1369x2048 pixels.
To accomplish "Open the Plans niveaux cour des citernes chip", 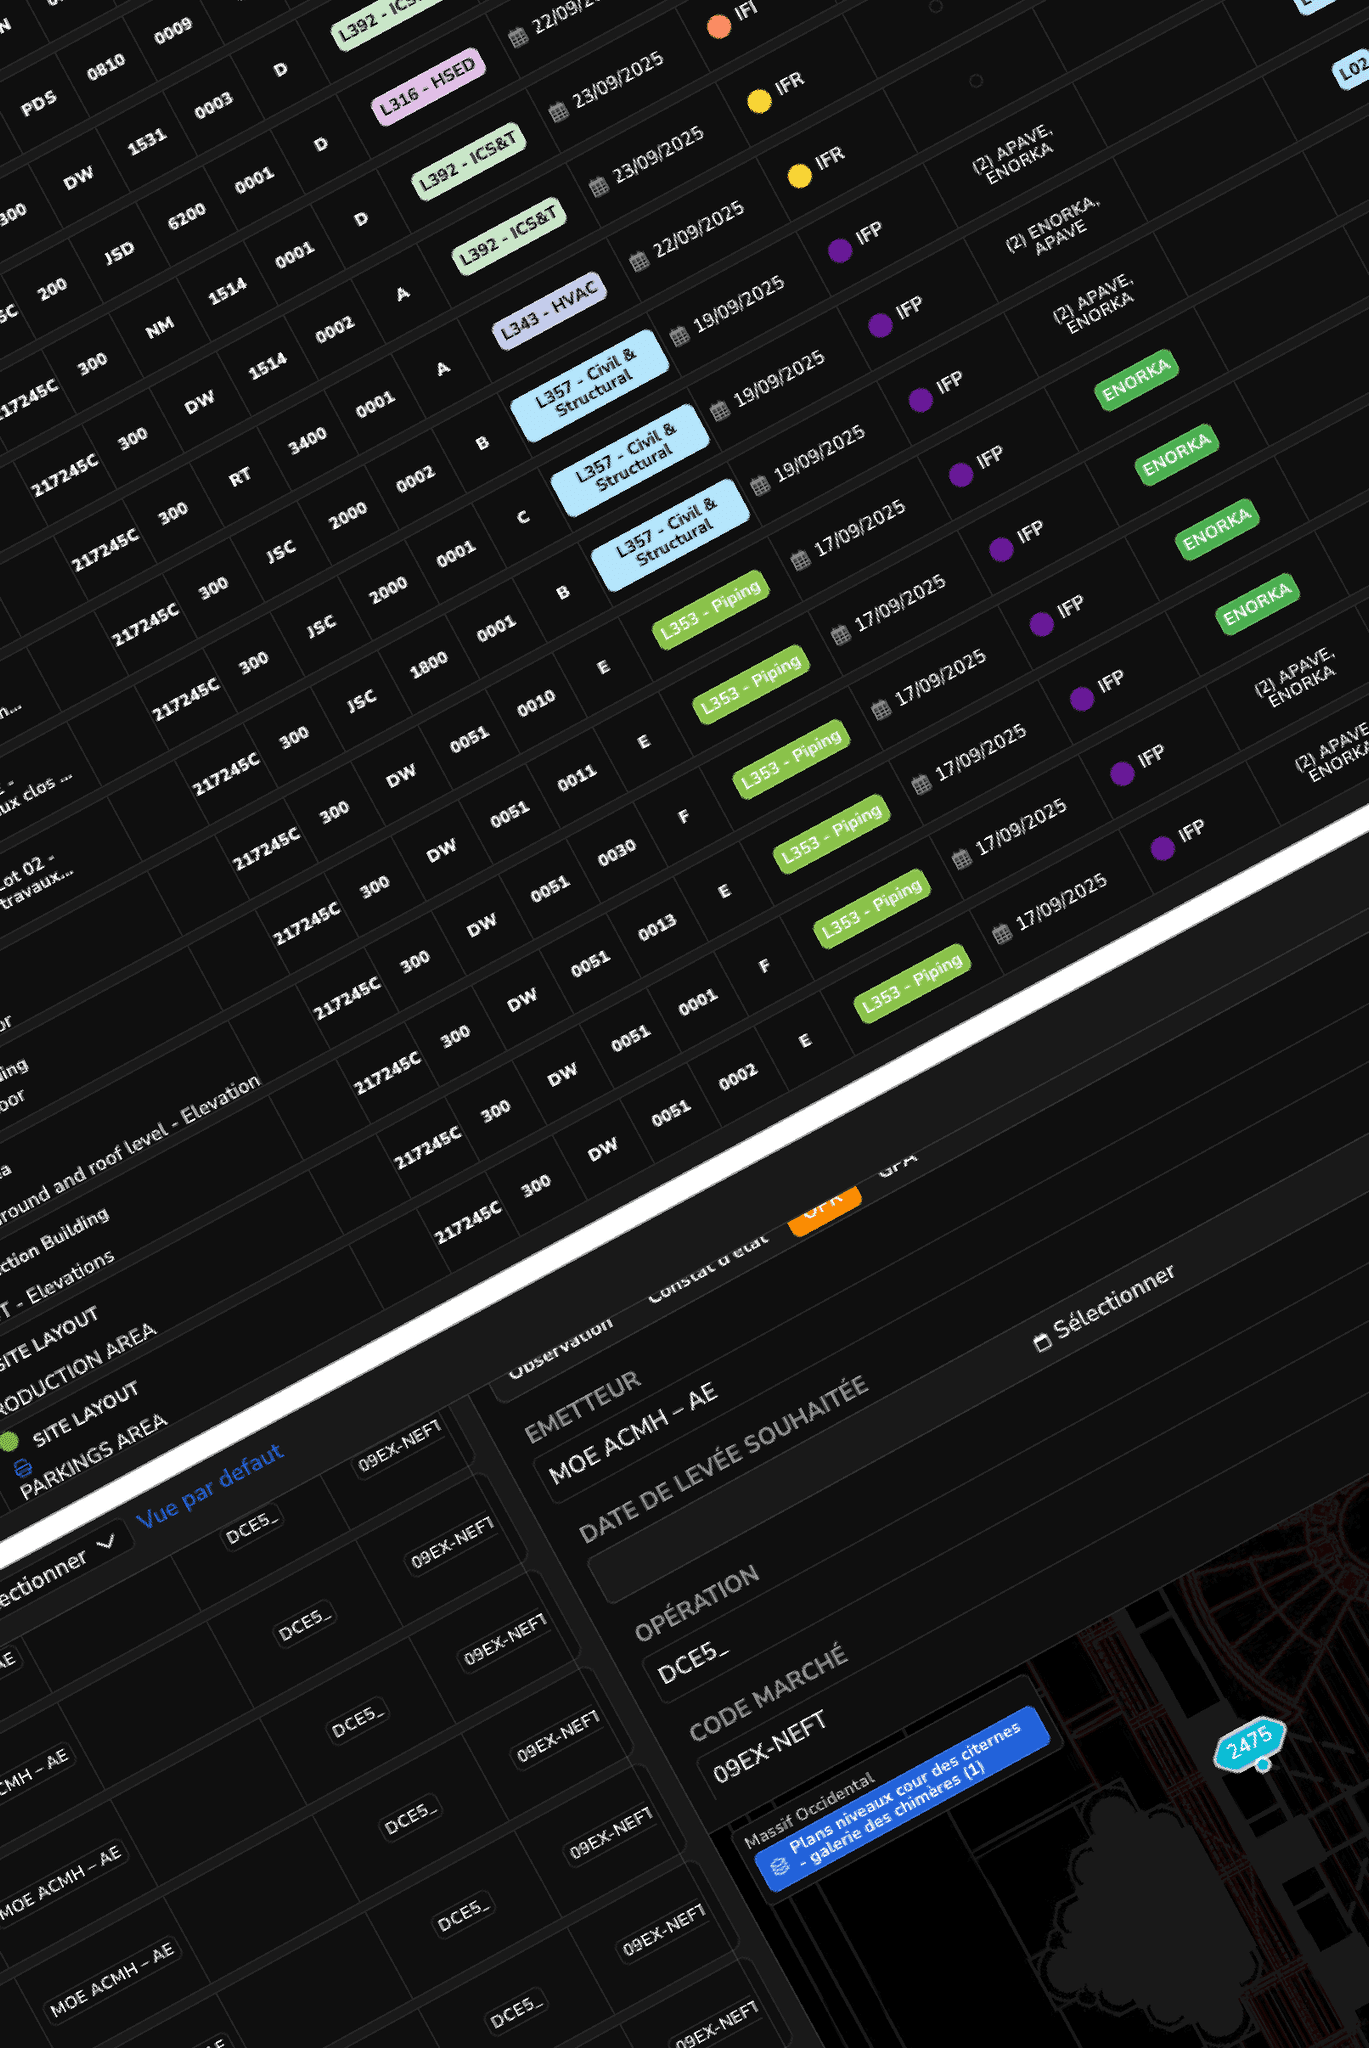I will pos(902,1798).
